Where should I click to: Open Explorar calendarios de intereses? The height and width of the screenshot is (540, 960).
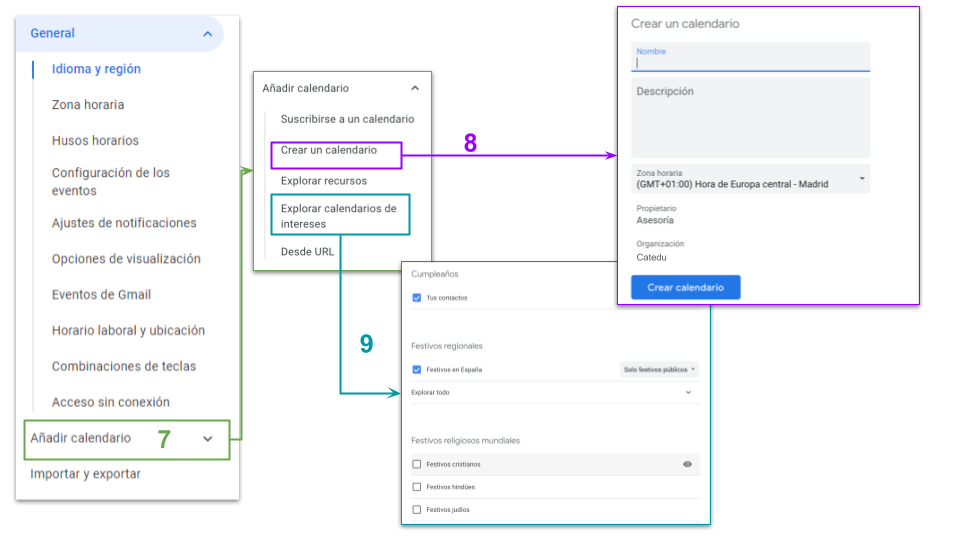(339, 216)
